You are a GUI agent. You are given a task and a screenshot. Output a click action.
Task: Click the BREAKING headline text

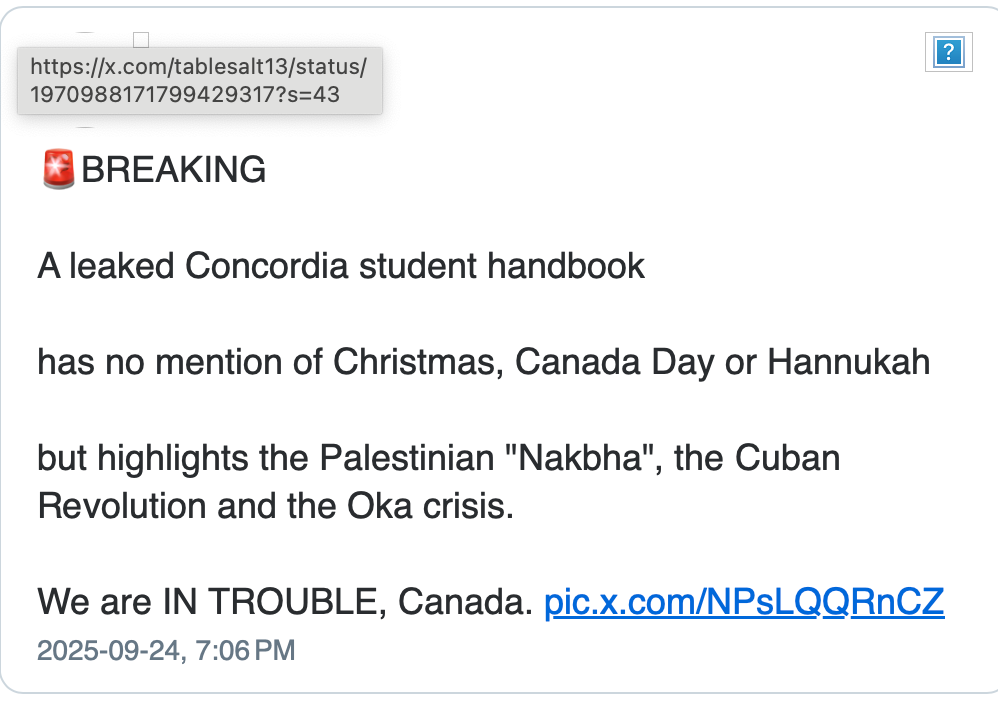(173, 170)
